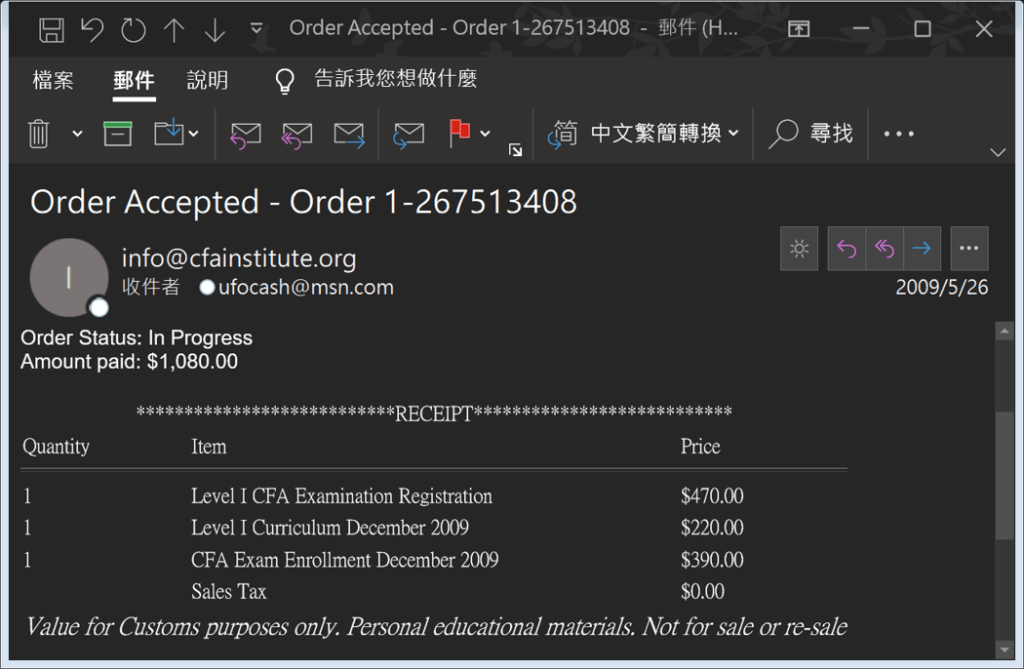
Task: Click the vertical scrollbar thumb in message body
Action: (1004, 475)
